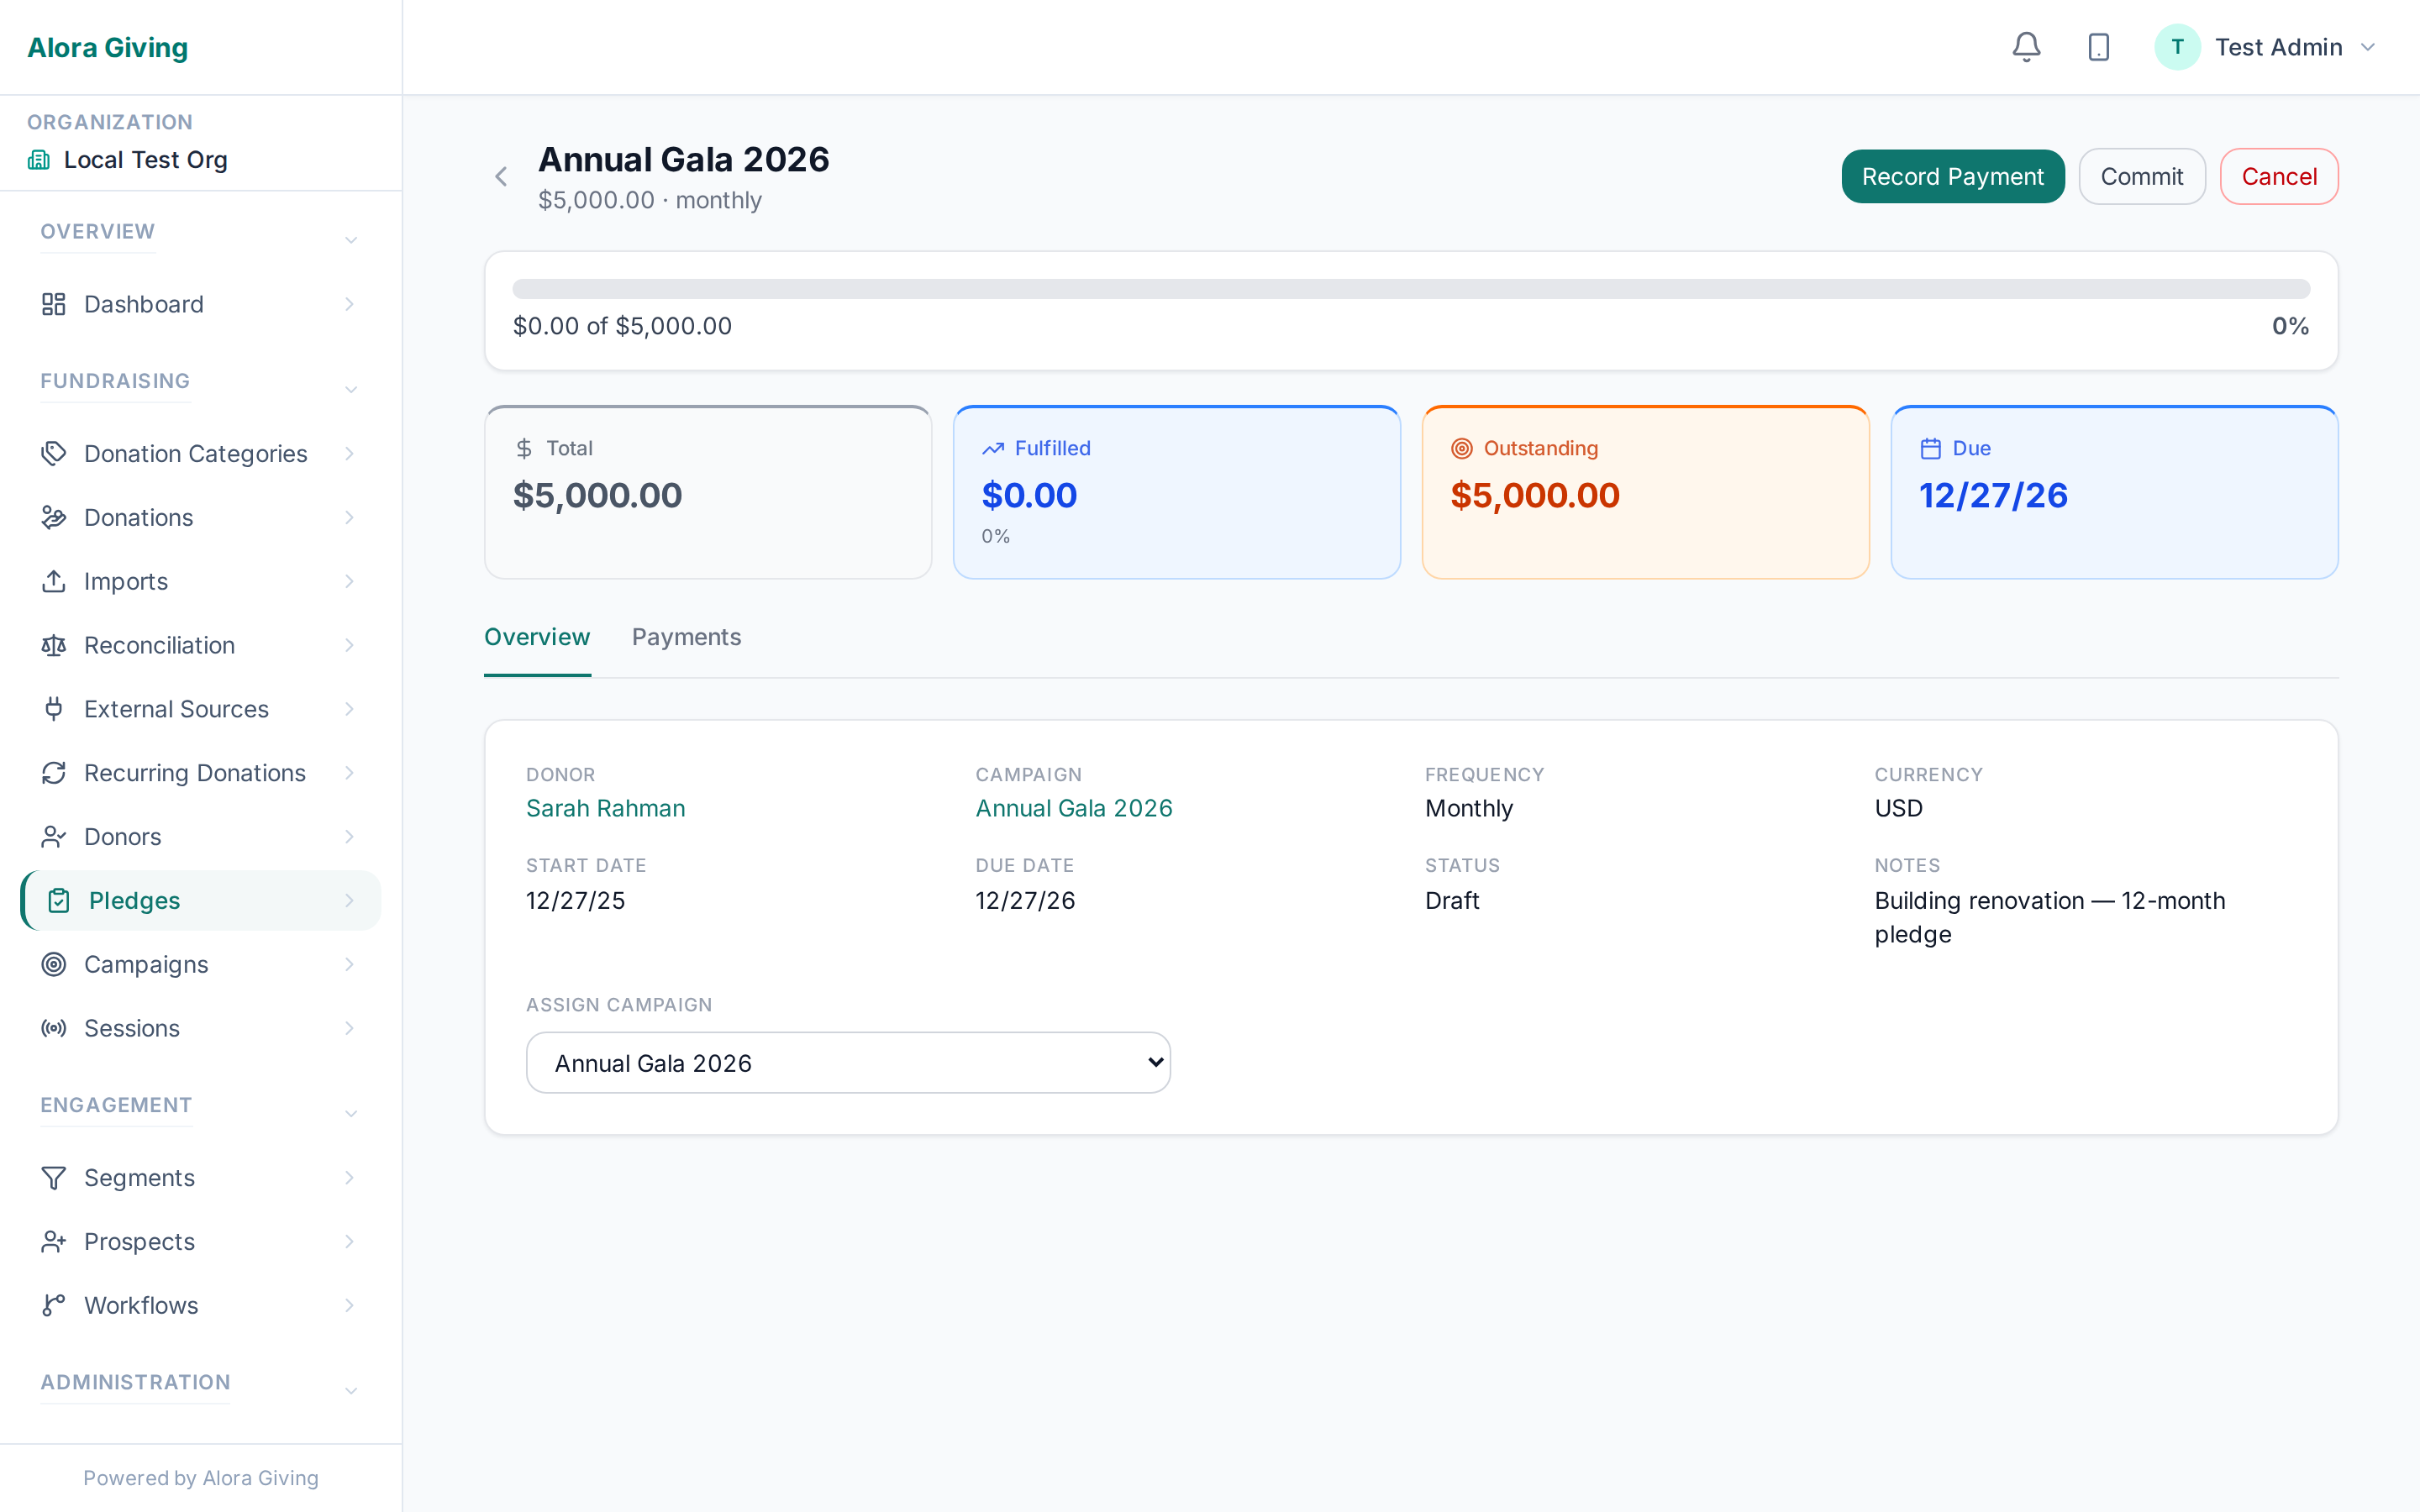Image resolution: width=2420 pixels, height=1512 pixels.
Task: Click the Workflows branch icon
Action: pos(54,1305)
